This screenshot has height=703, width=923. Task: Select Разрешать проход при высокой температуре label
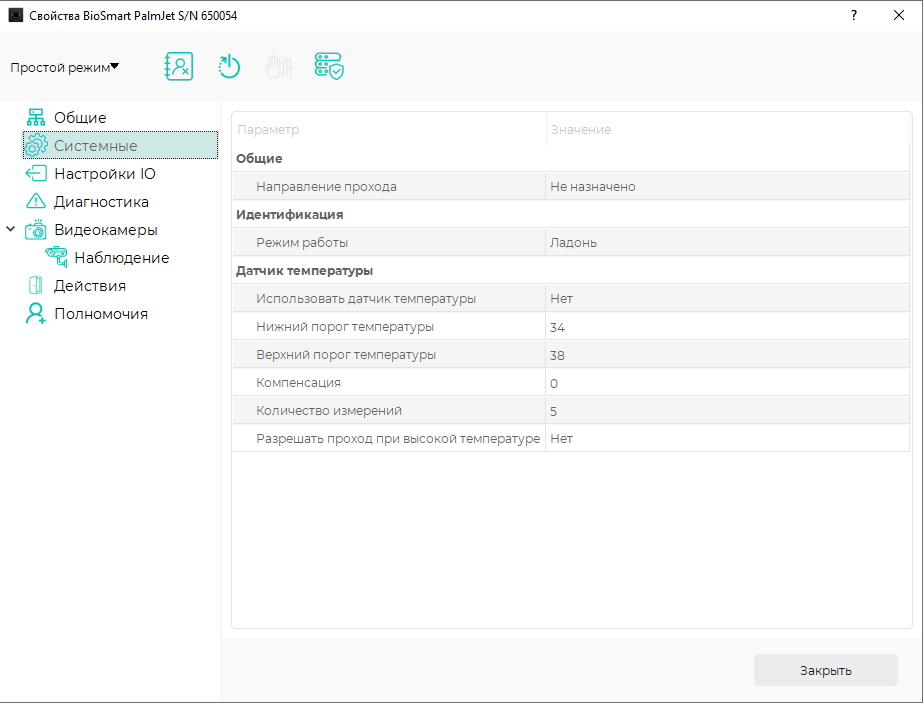click(x=398, y=439)
